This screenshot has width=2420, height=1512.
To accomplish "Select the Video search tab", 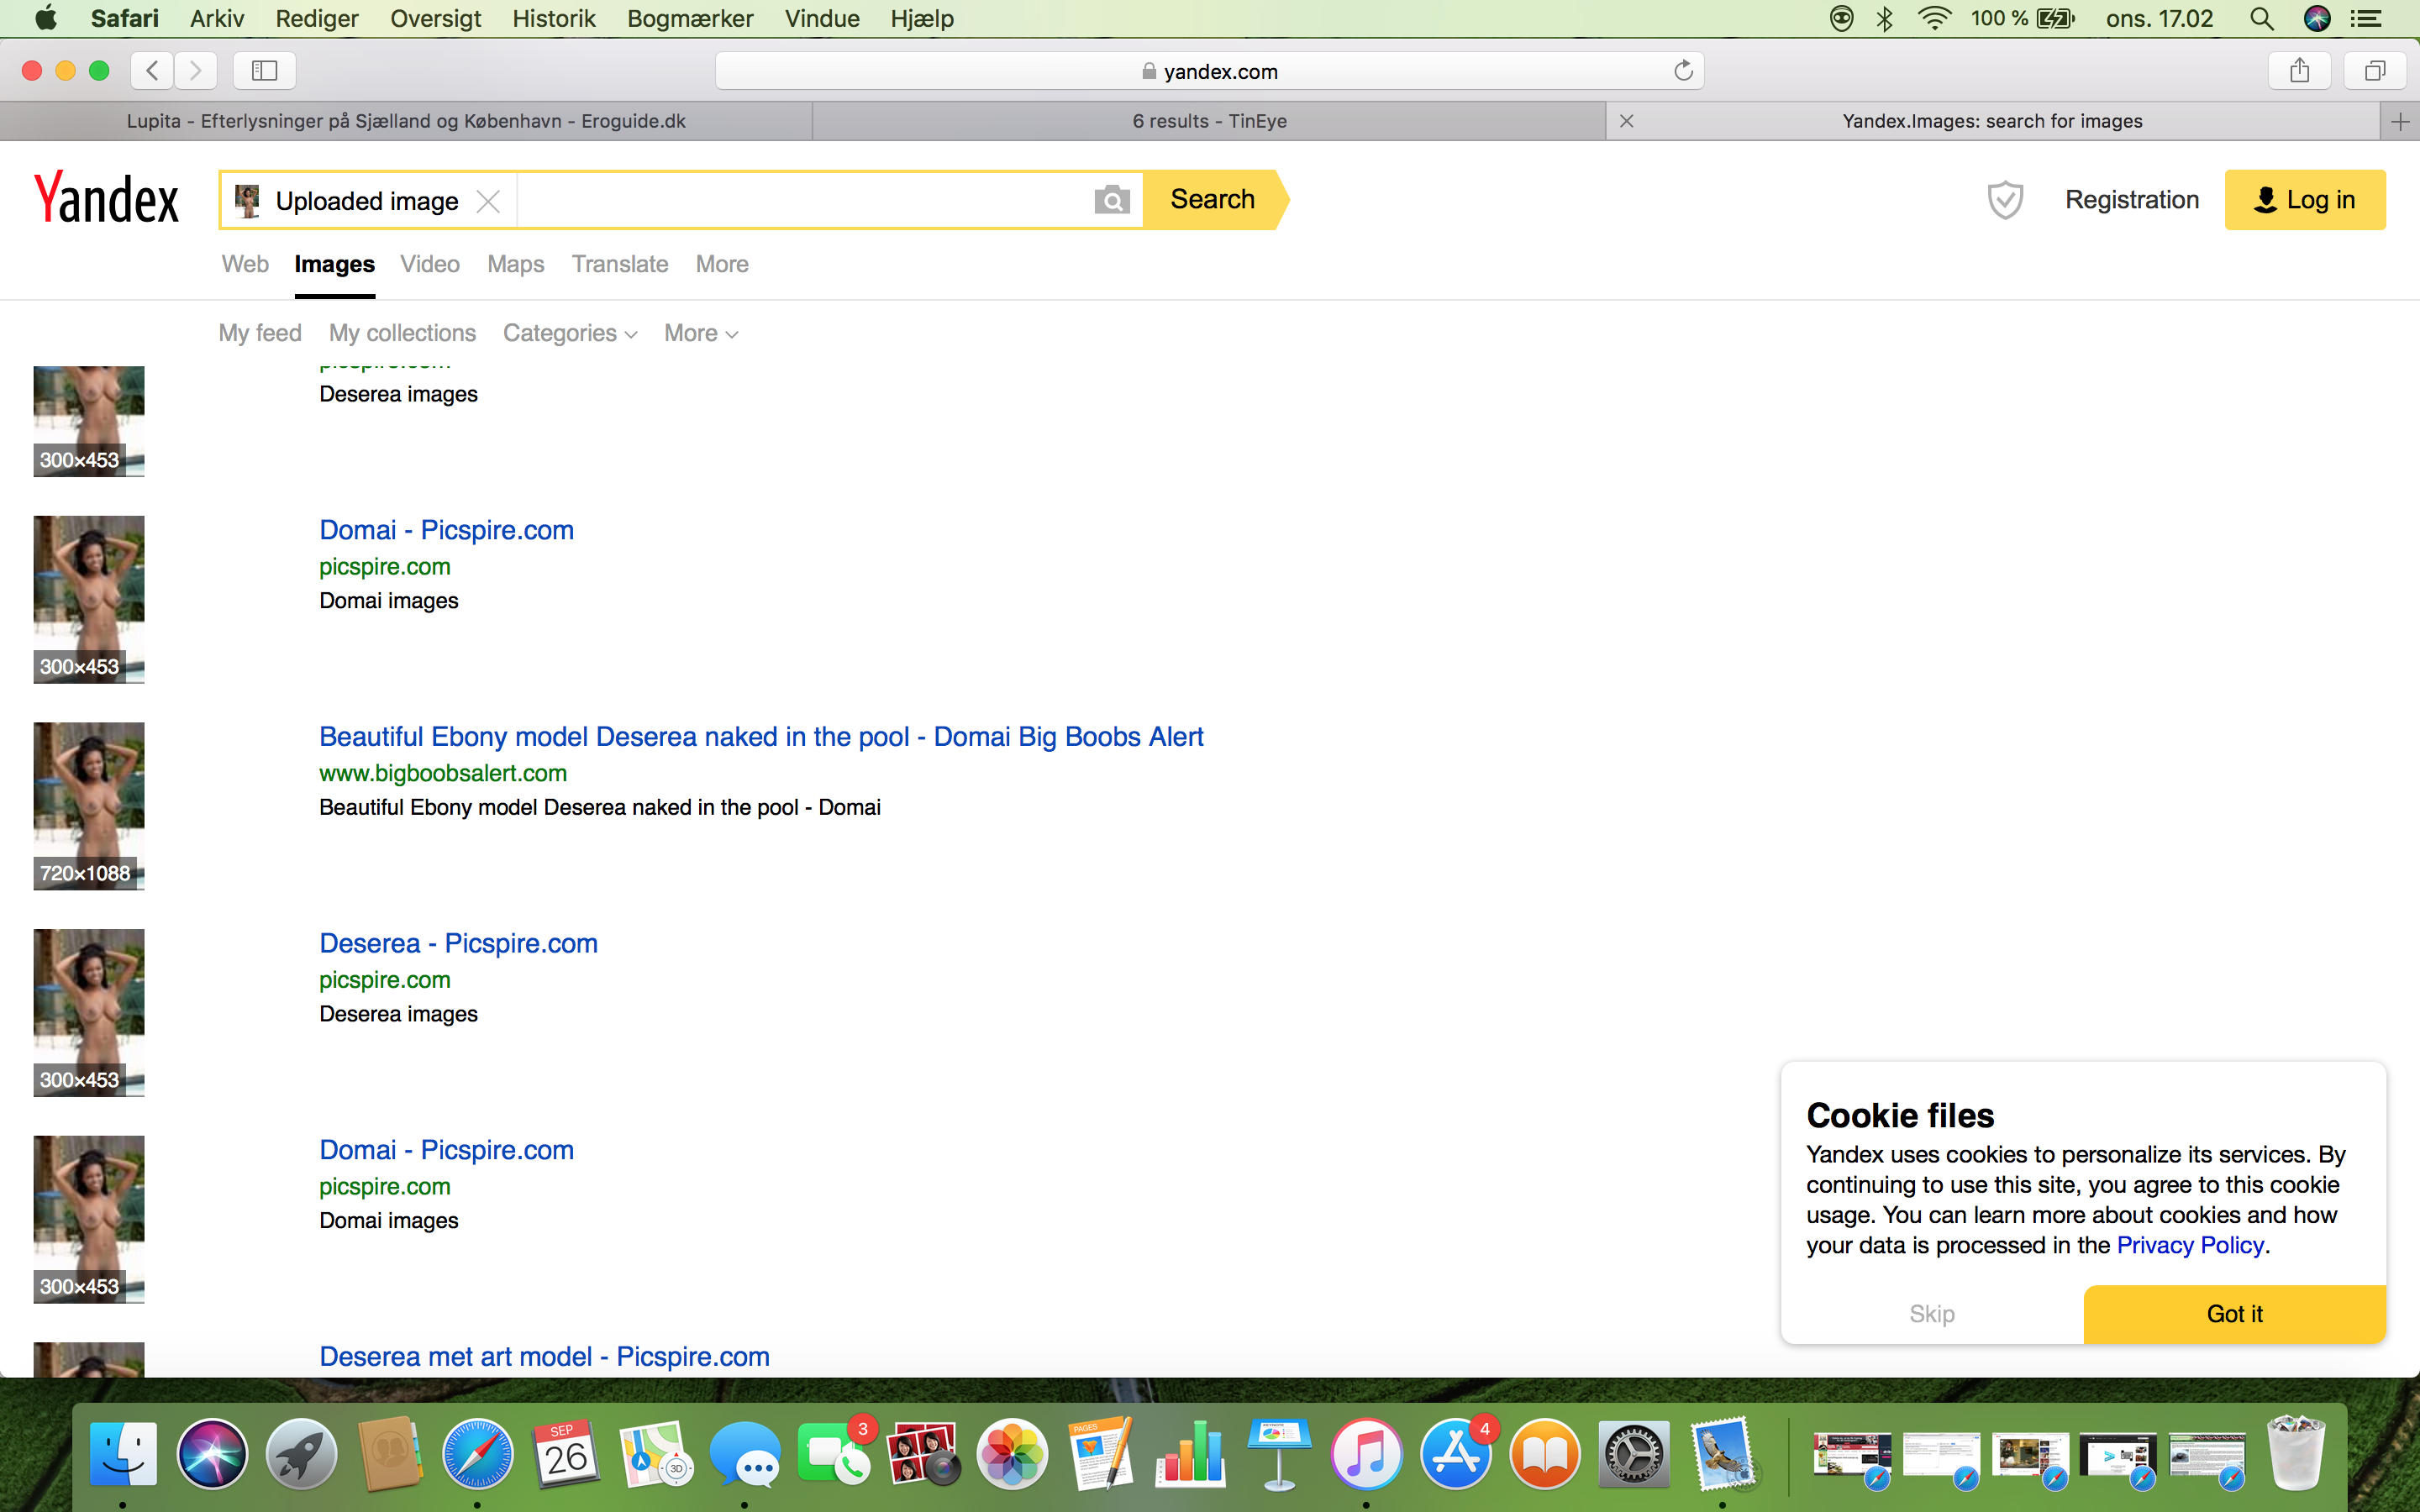I will [x=430, y=264].
